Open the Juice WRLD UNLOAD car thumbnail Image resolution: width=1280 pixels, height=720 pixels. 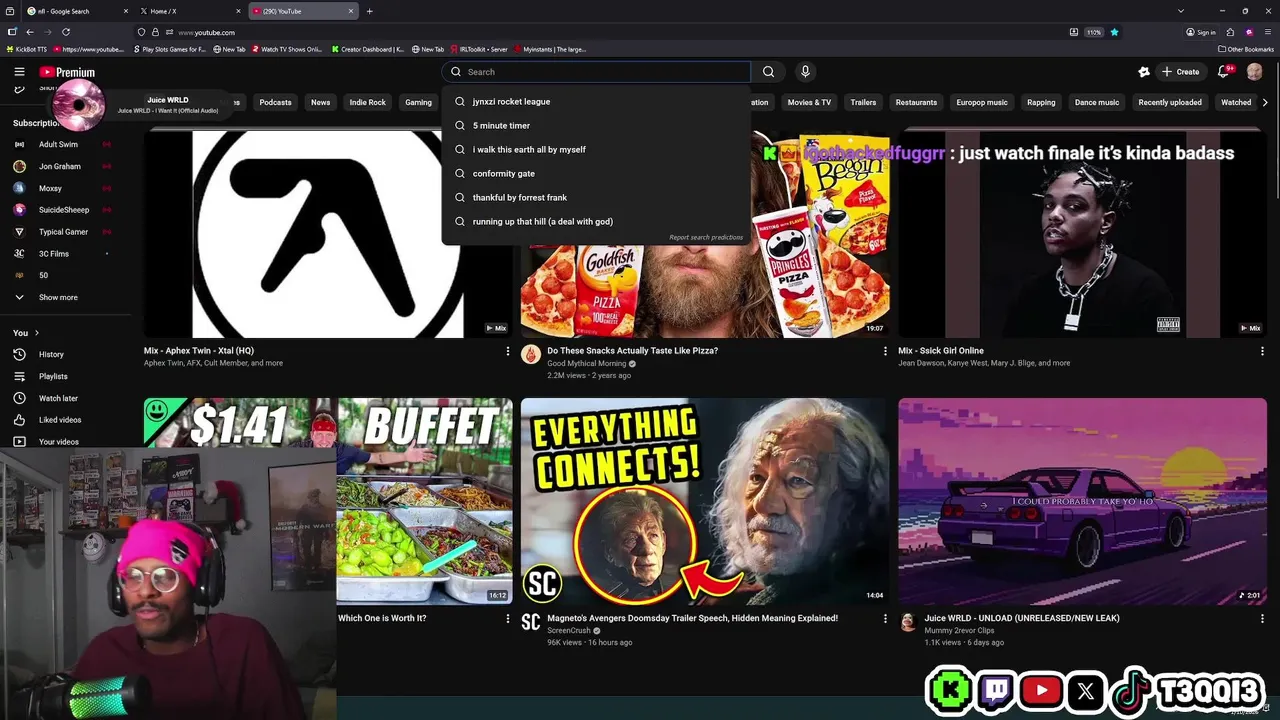coord(1082,502)
